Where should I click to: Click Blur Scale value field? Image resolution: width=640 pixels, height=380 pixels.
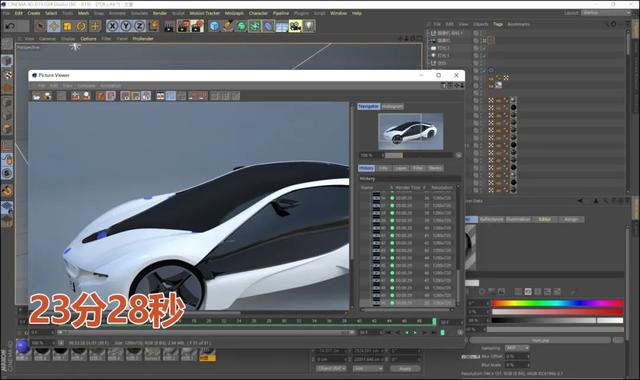tap(517, 365)
